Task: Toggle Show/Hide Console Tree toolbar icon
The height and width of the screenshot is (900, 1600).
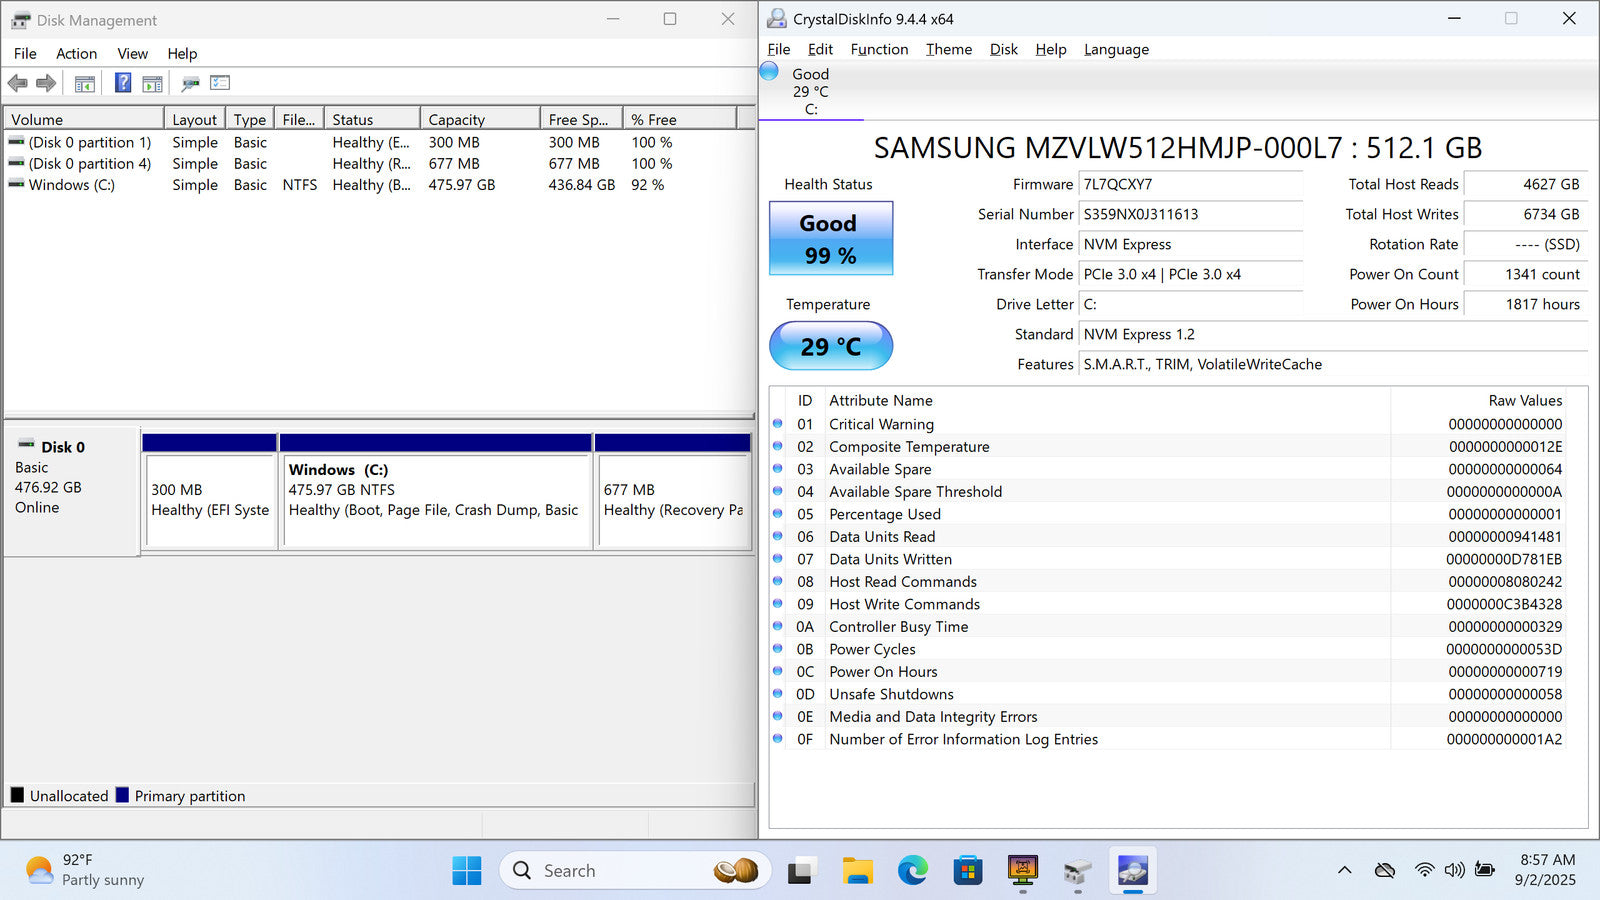Action: [x=85, y=83]
